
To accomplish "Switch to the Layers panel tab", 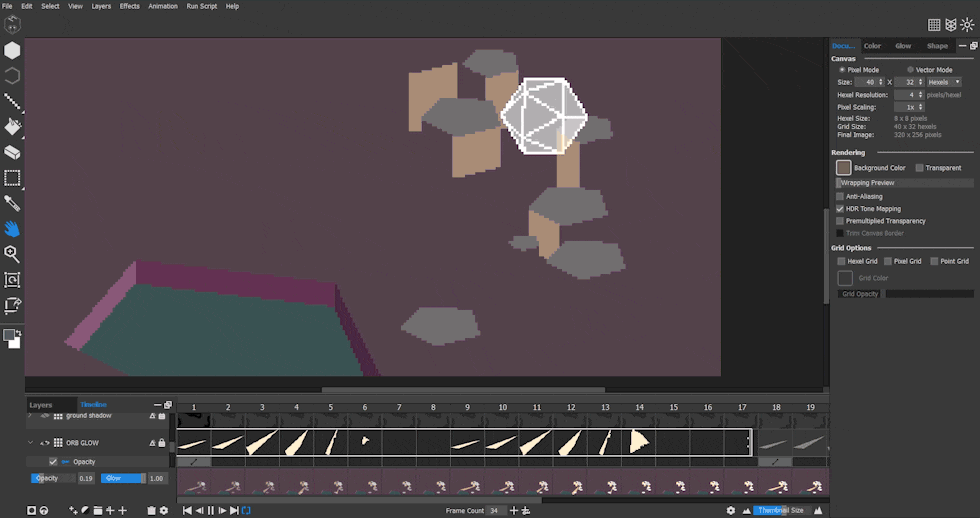I will [x=41, y=405].
